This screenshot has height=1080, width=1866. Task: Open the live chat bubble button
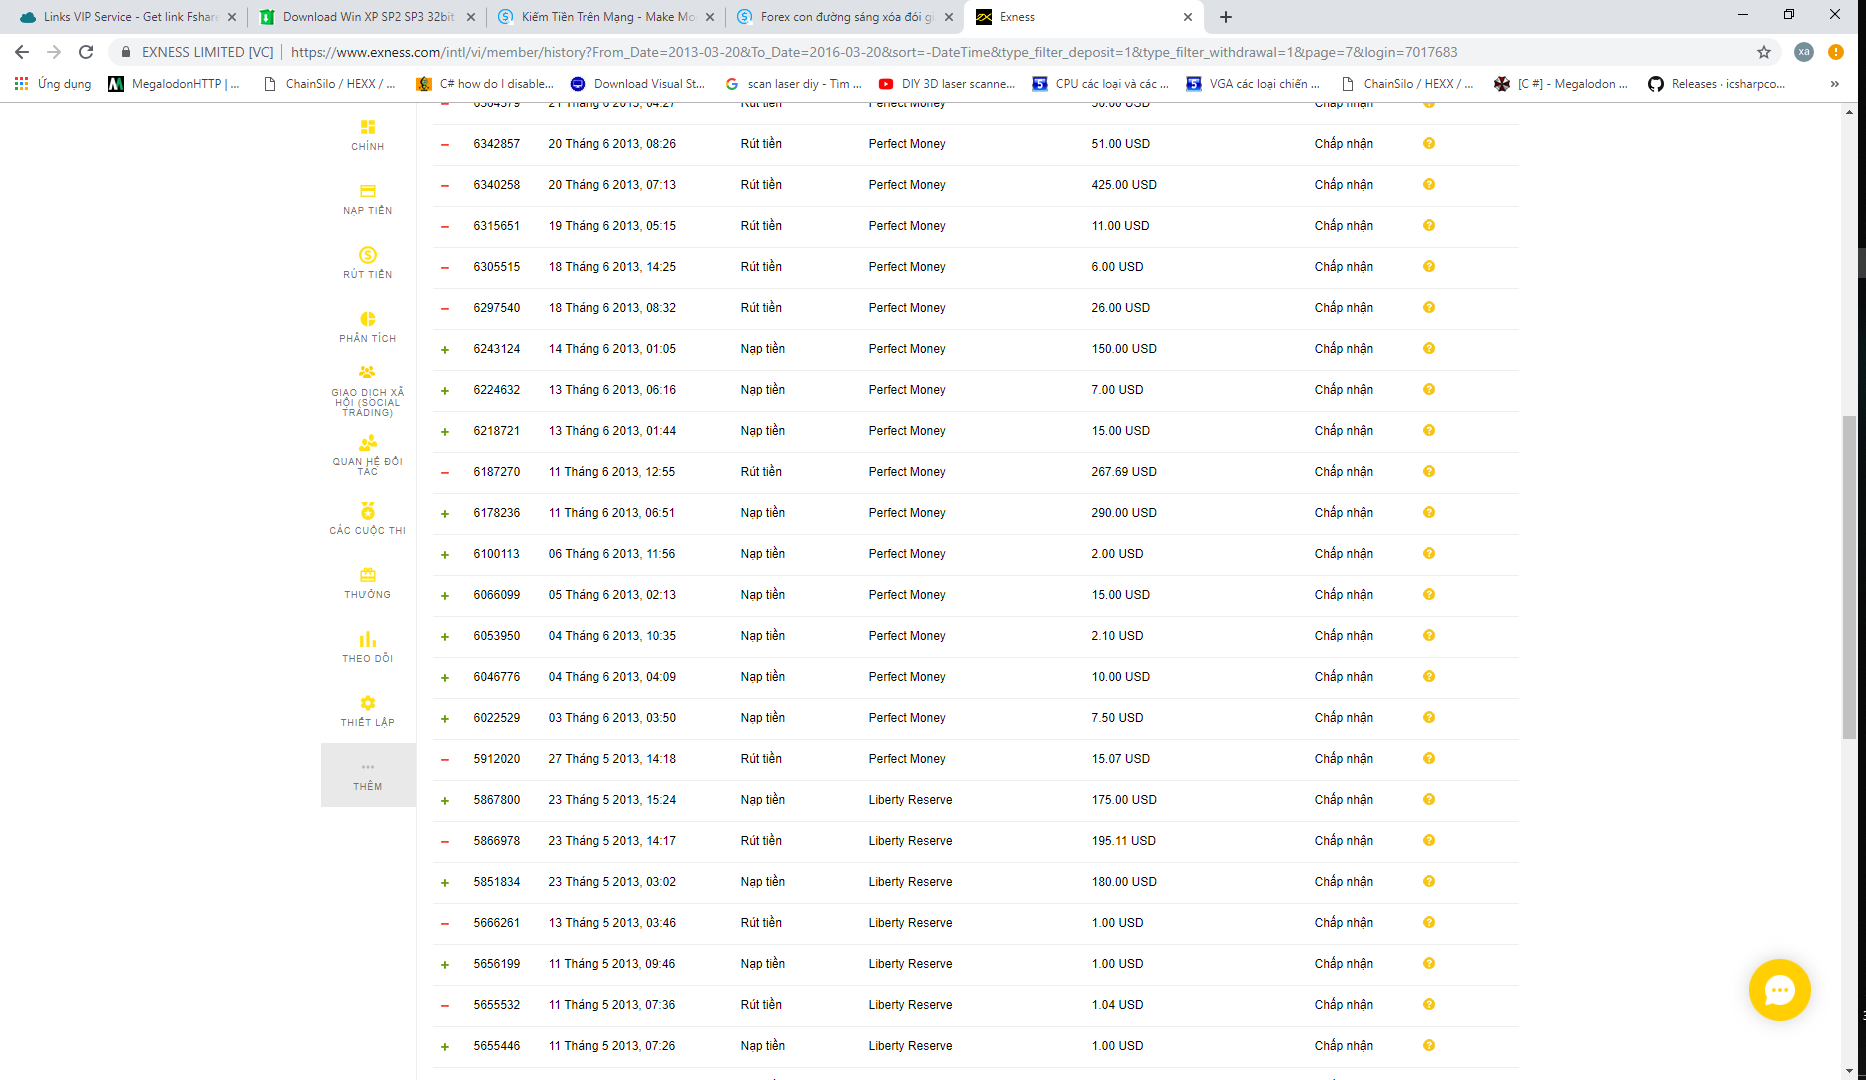1779,990
